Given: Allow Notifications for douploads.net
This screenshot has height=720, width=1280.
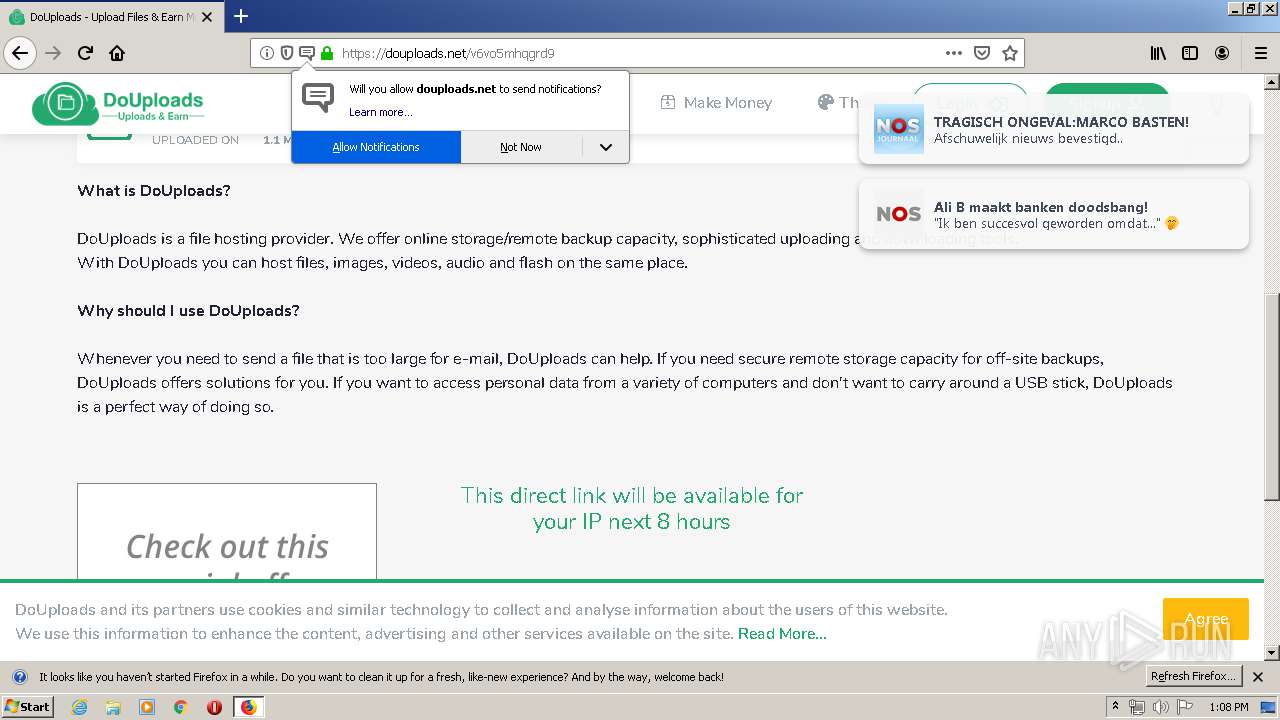Looking at the screenshot, I should click(376, 147).
